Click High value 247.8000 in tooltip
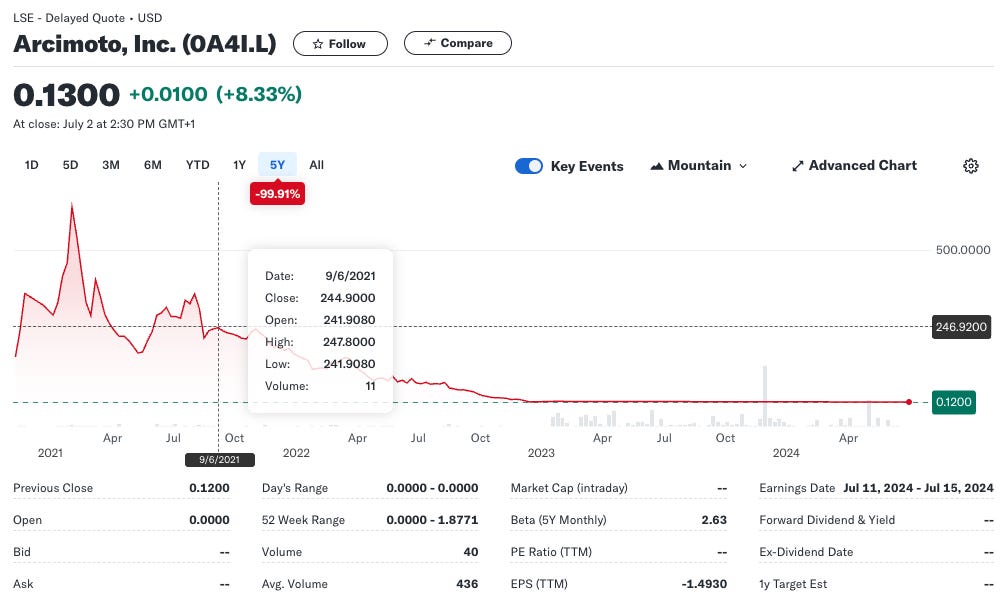Screen dimensions: 1008x605 point(349,342)
